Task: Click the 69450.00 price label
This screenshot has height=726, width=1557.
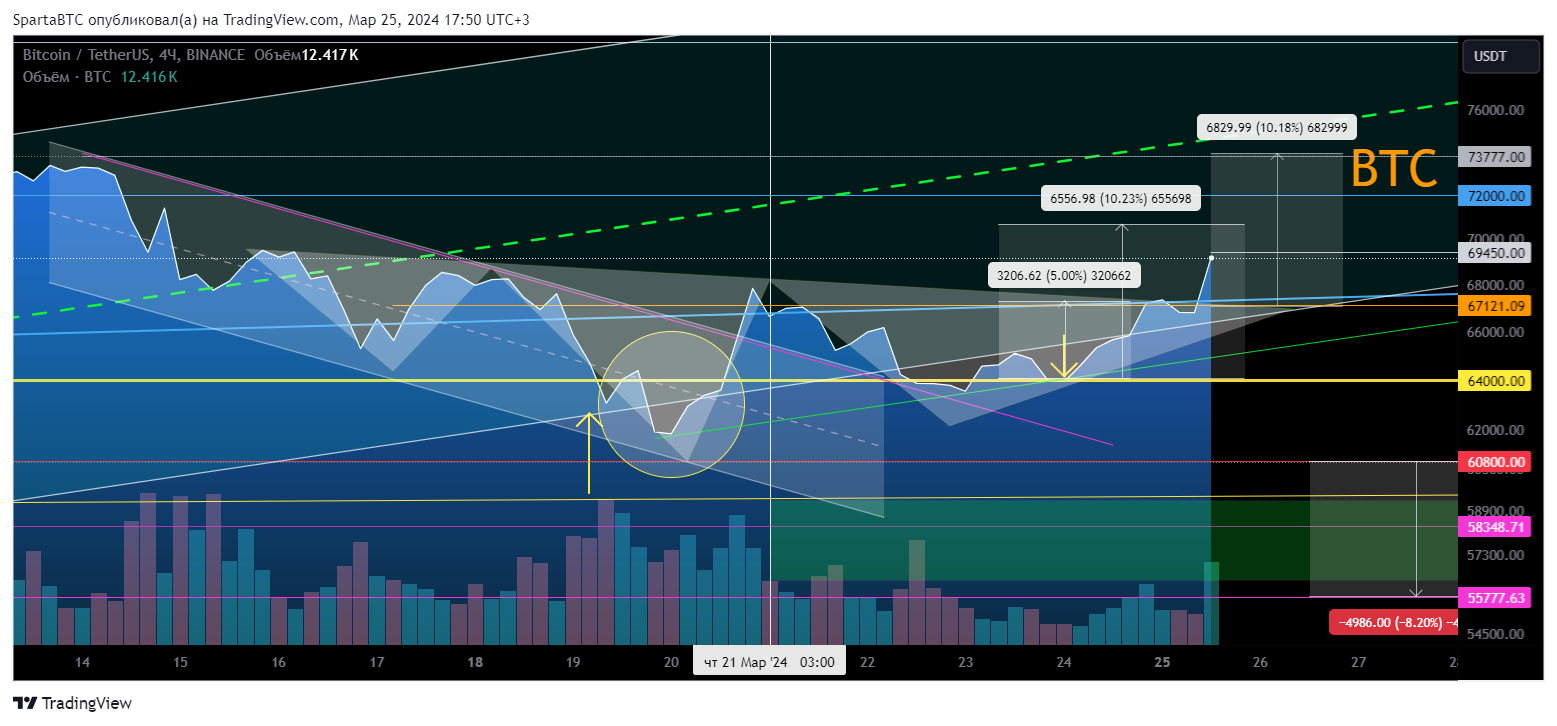Action: tap(1497, 253)
